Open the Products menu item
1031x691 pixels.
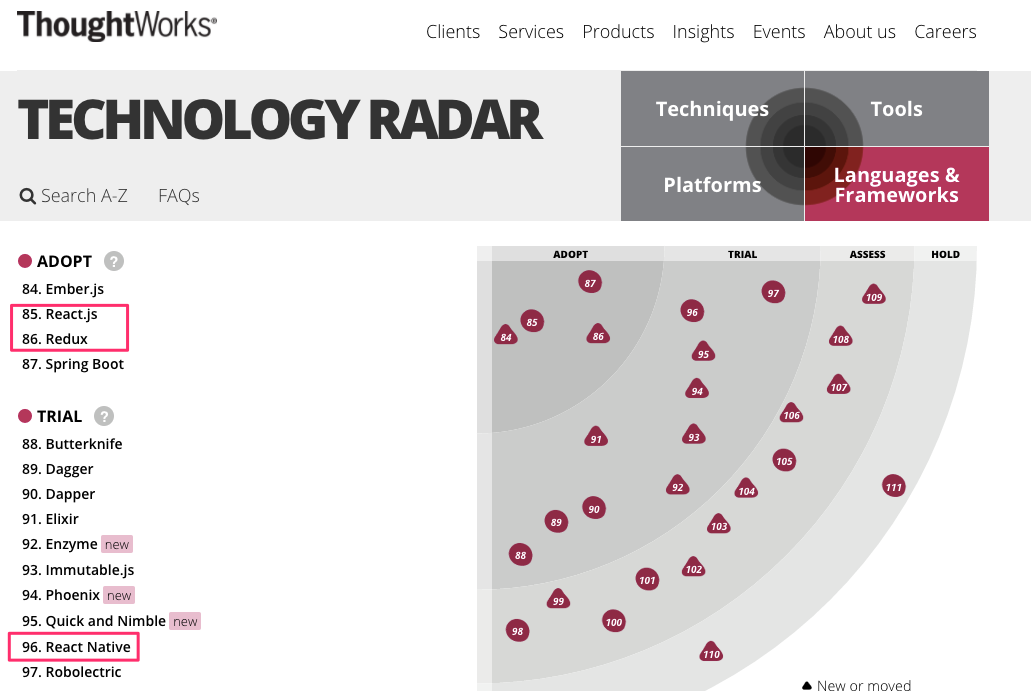point(618,32)
